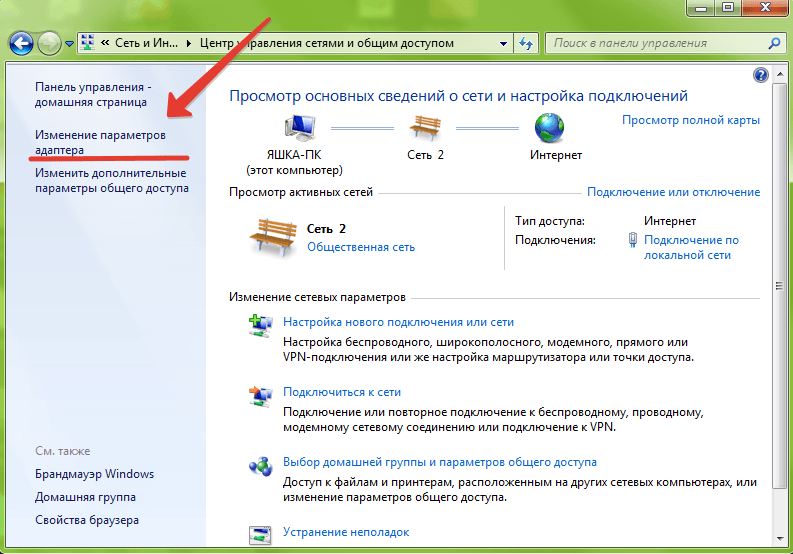The width and height of the screenshot is (793, 554).
Task: Click the Internet globe icon
Action: pyautogui.click(x=549, y=127)
